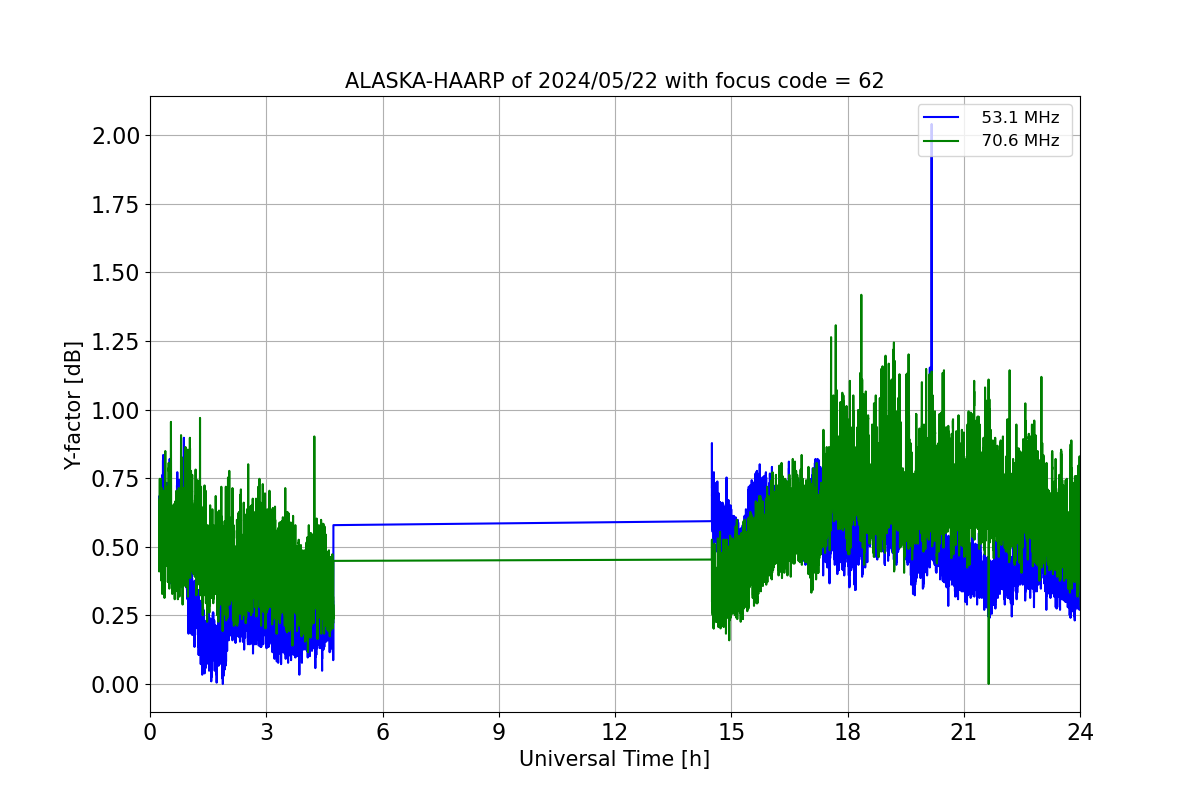Select the 53.1 MHz legend label
1200x800 pixels.
[1020, 118]
